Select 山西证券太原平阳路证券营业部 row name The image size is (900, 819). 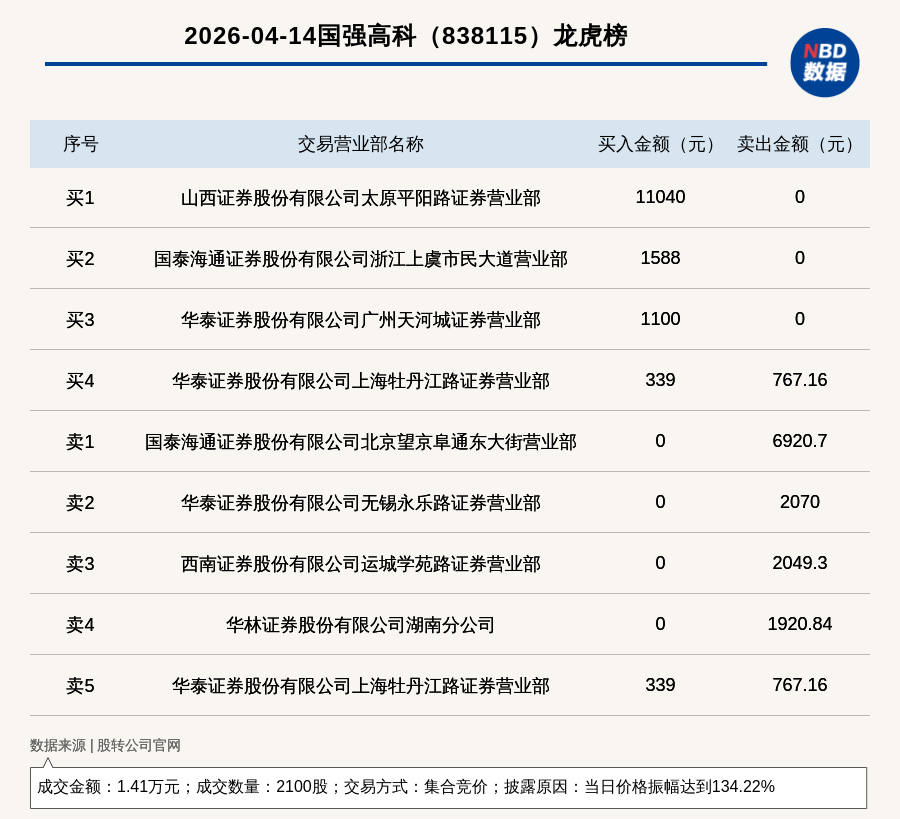tap(360, 198)
